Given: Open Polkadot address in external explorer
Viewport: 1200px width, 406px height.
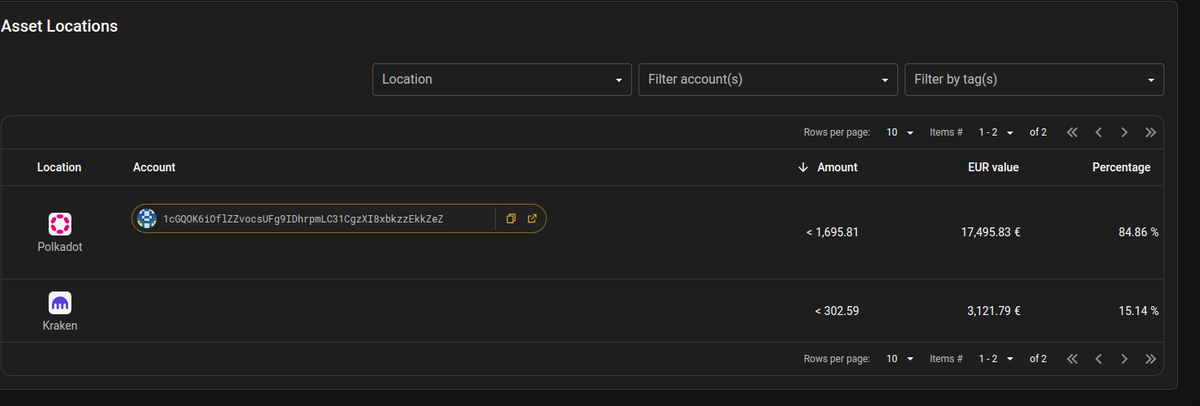Looking at the screenshot, I should (x=531, y=219).
